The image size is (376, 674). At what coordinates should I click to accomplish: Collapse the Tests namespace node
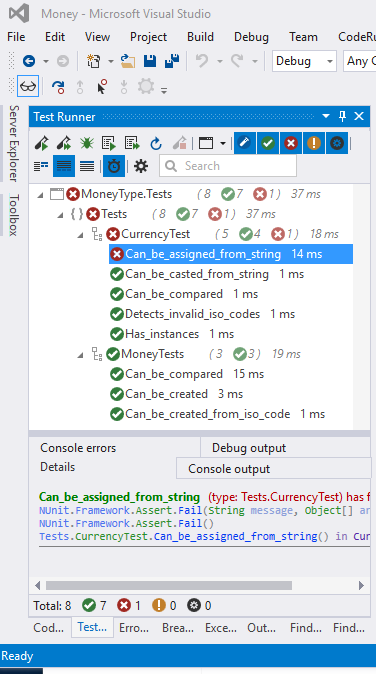[60, 214]
